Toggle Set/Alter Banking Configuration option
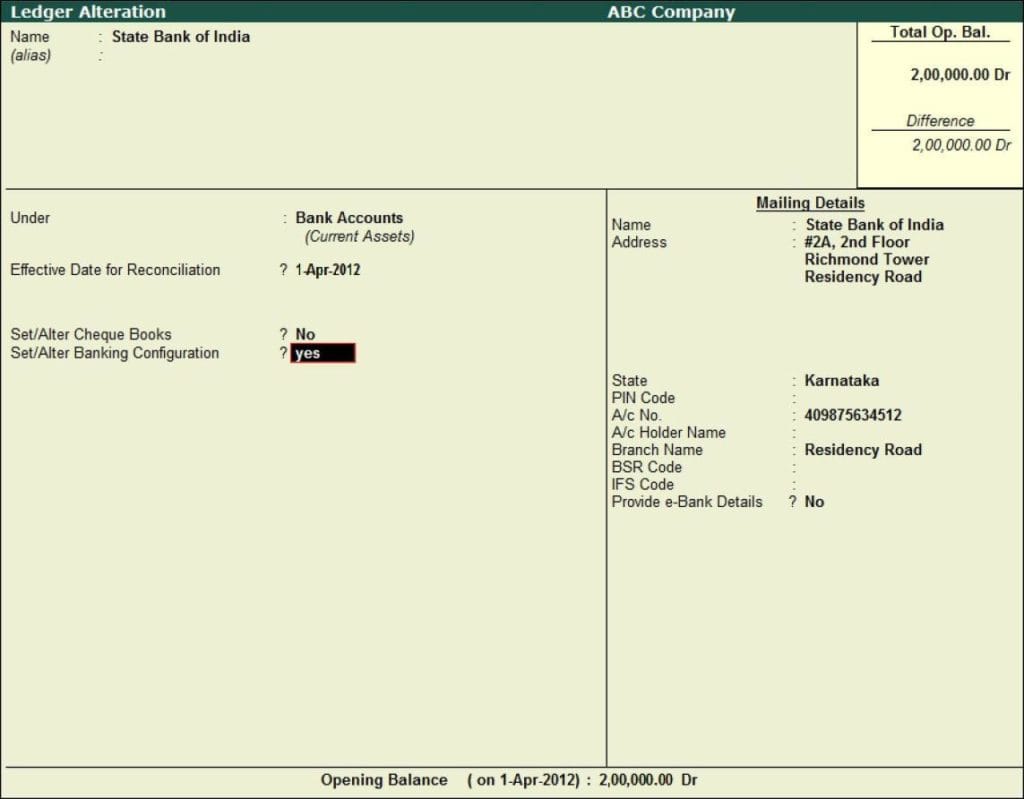The width and height of the screenshot is (1024, 799). 322,353
